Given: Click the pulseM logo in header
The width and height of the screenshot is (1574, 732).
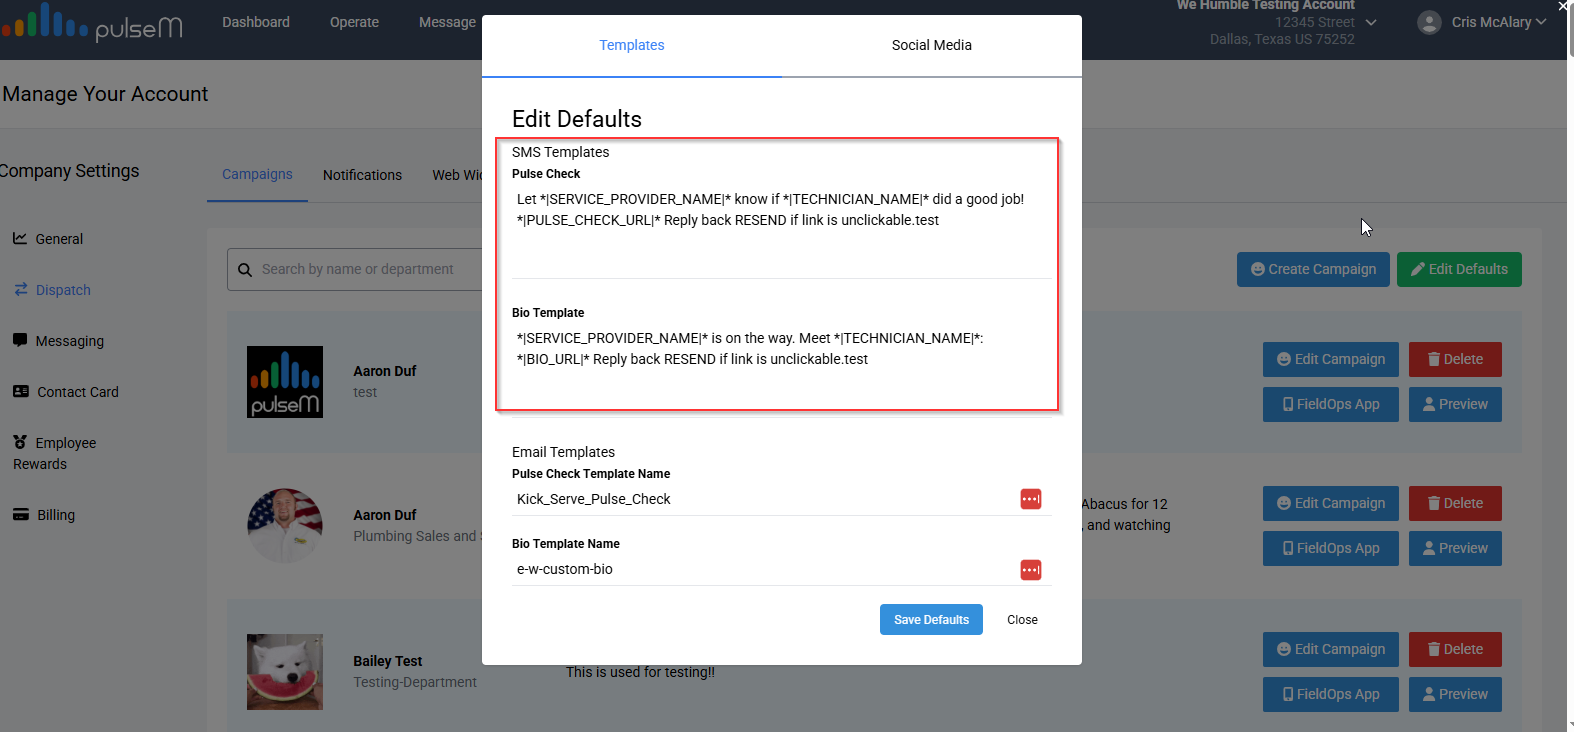Looking at the screenshot, I should click(x=92, y=22).
